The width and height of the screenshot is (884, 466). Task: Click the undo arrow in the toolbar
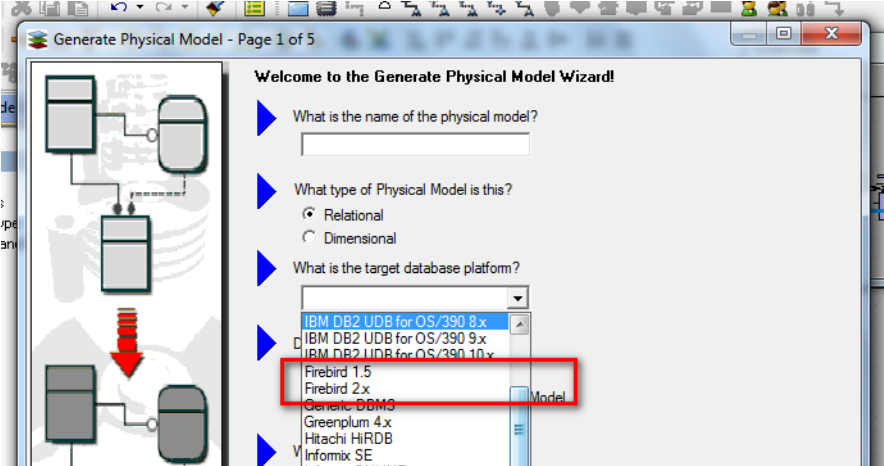[119, 8]
